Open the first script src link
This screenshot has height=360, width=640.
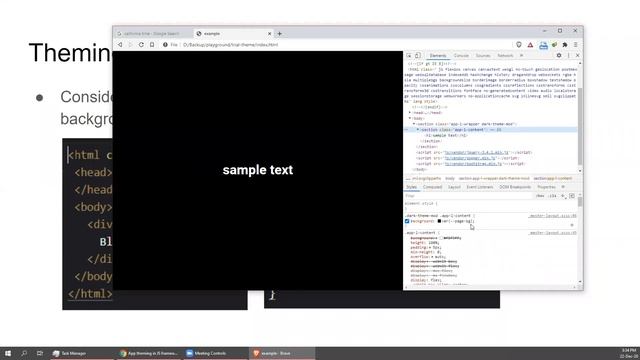click(477, 153)
